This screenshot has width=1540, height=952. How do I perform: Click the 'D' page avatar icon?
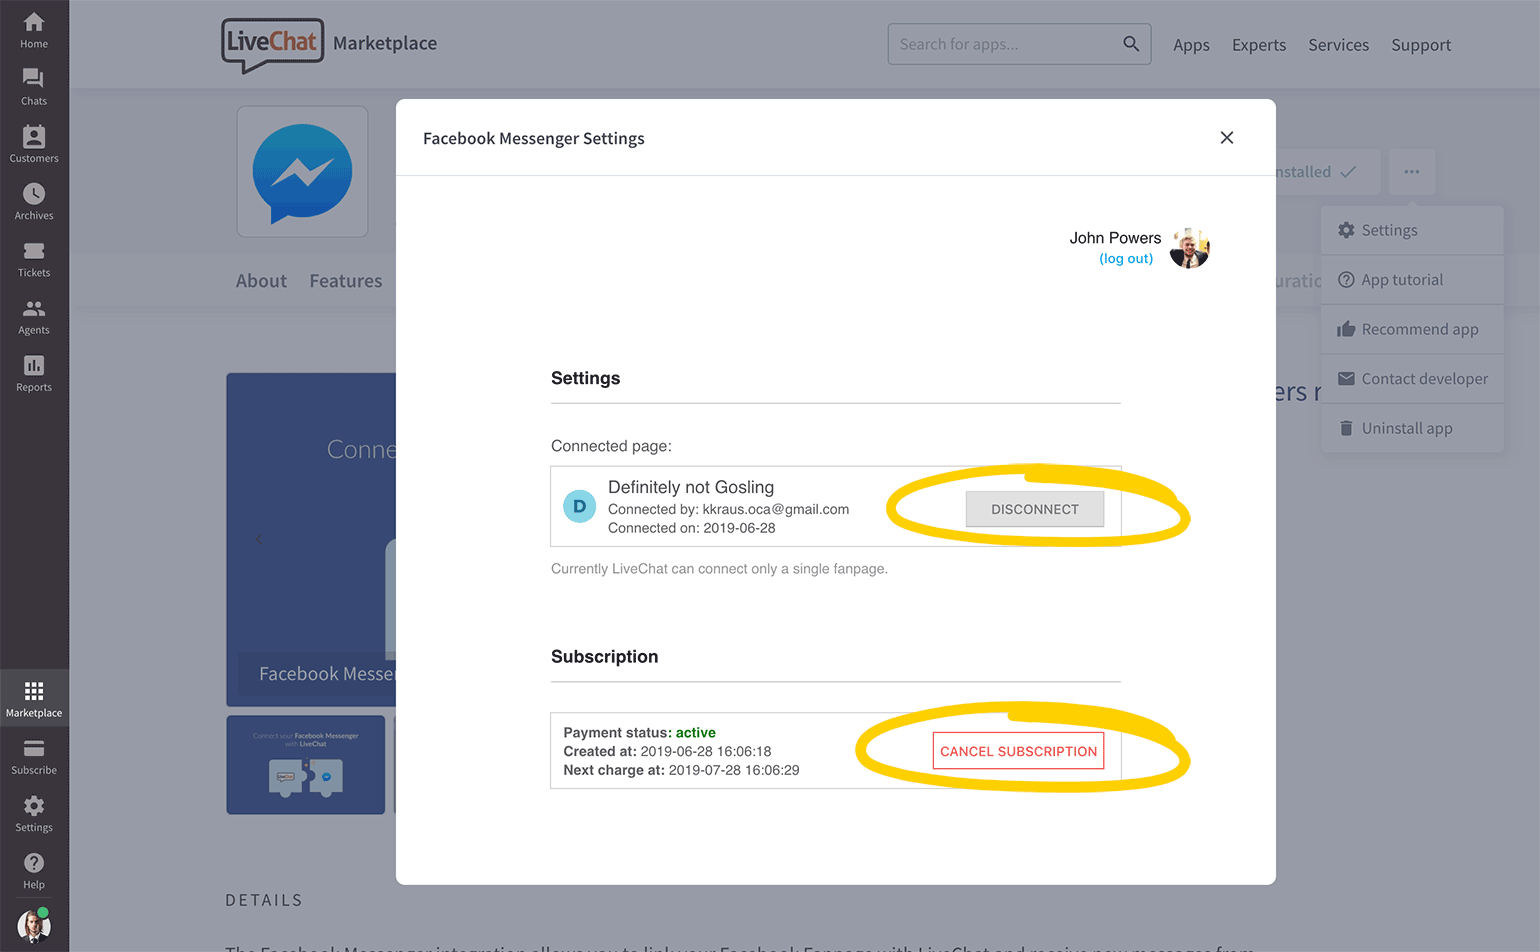pos(580,506)
